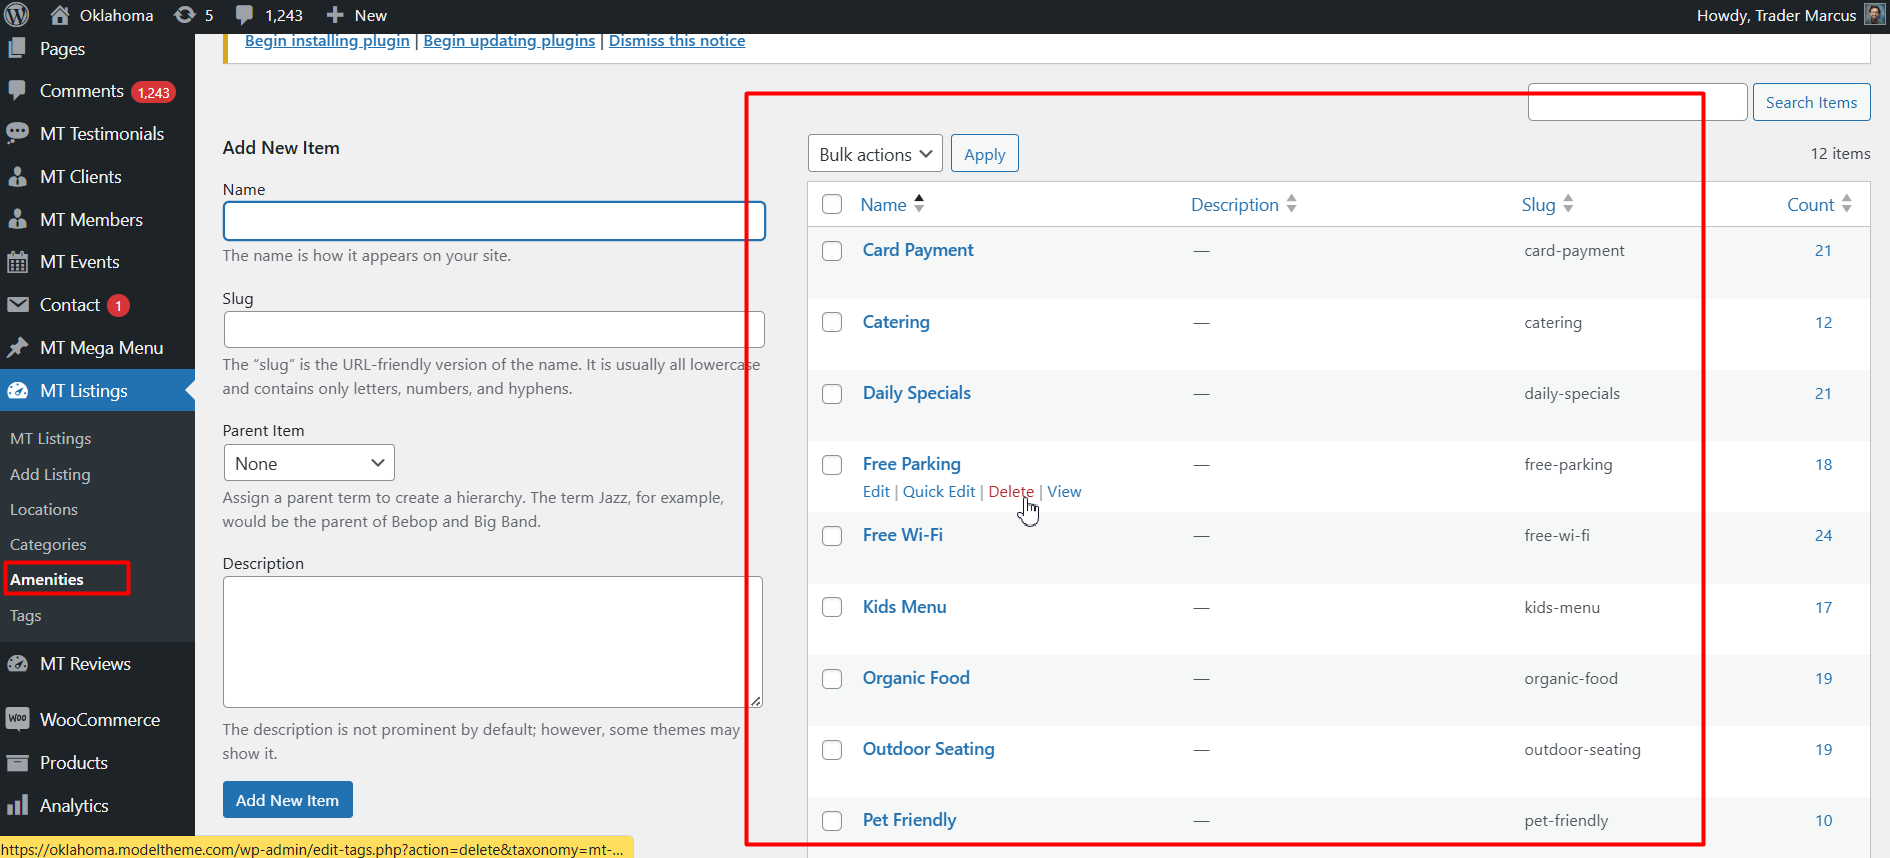This screenshot has width=1890, height=858.
Task: Focus the search items input box
Action: pyautogui.click(x=1637, y=102)
